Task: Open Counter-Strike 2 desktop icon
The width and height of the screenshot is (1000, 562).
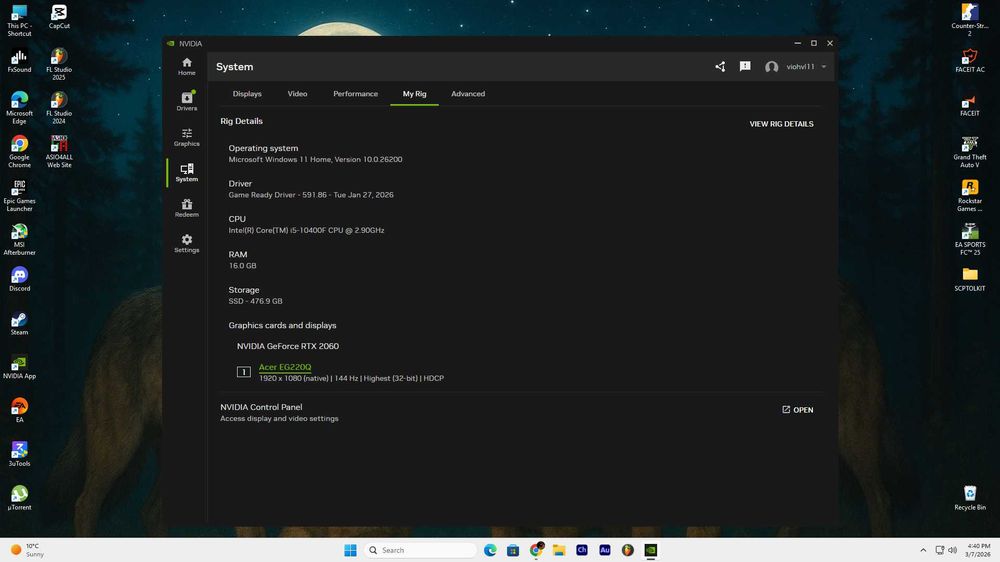Action: coord(969,20)
